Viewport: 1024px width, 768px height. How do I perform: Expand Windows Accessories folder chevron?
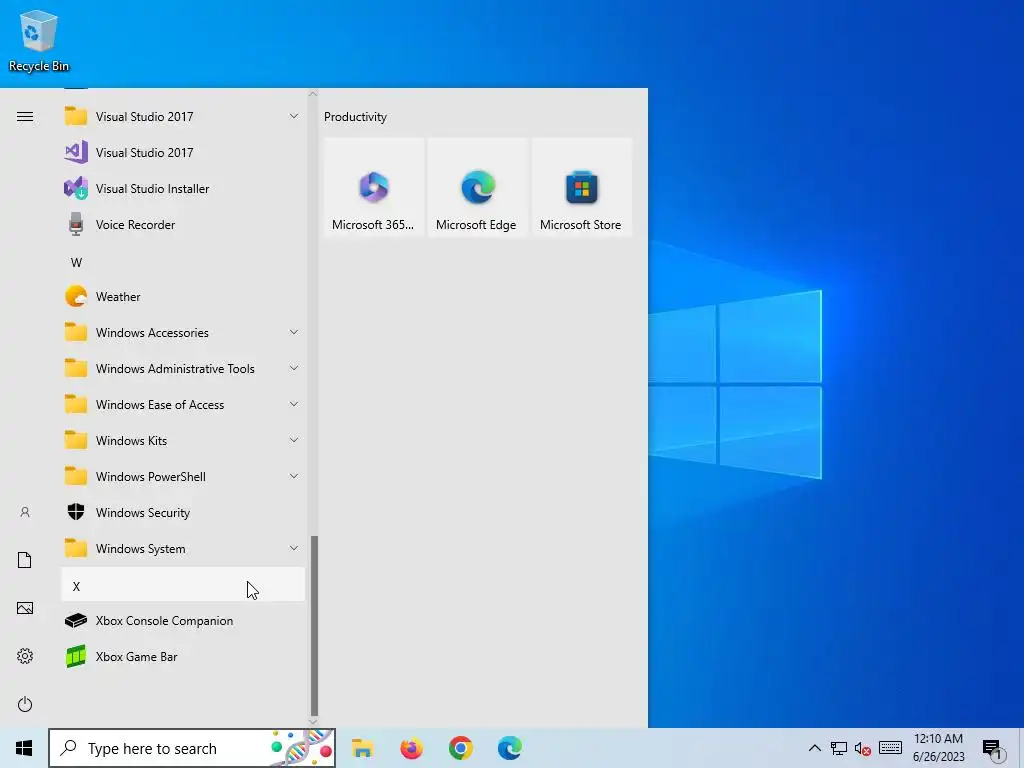point(294,332)
